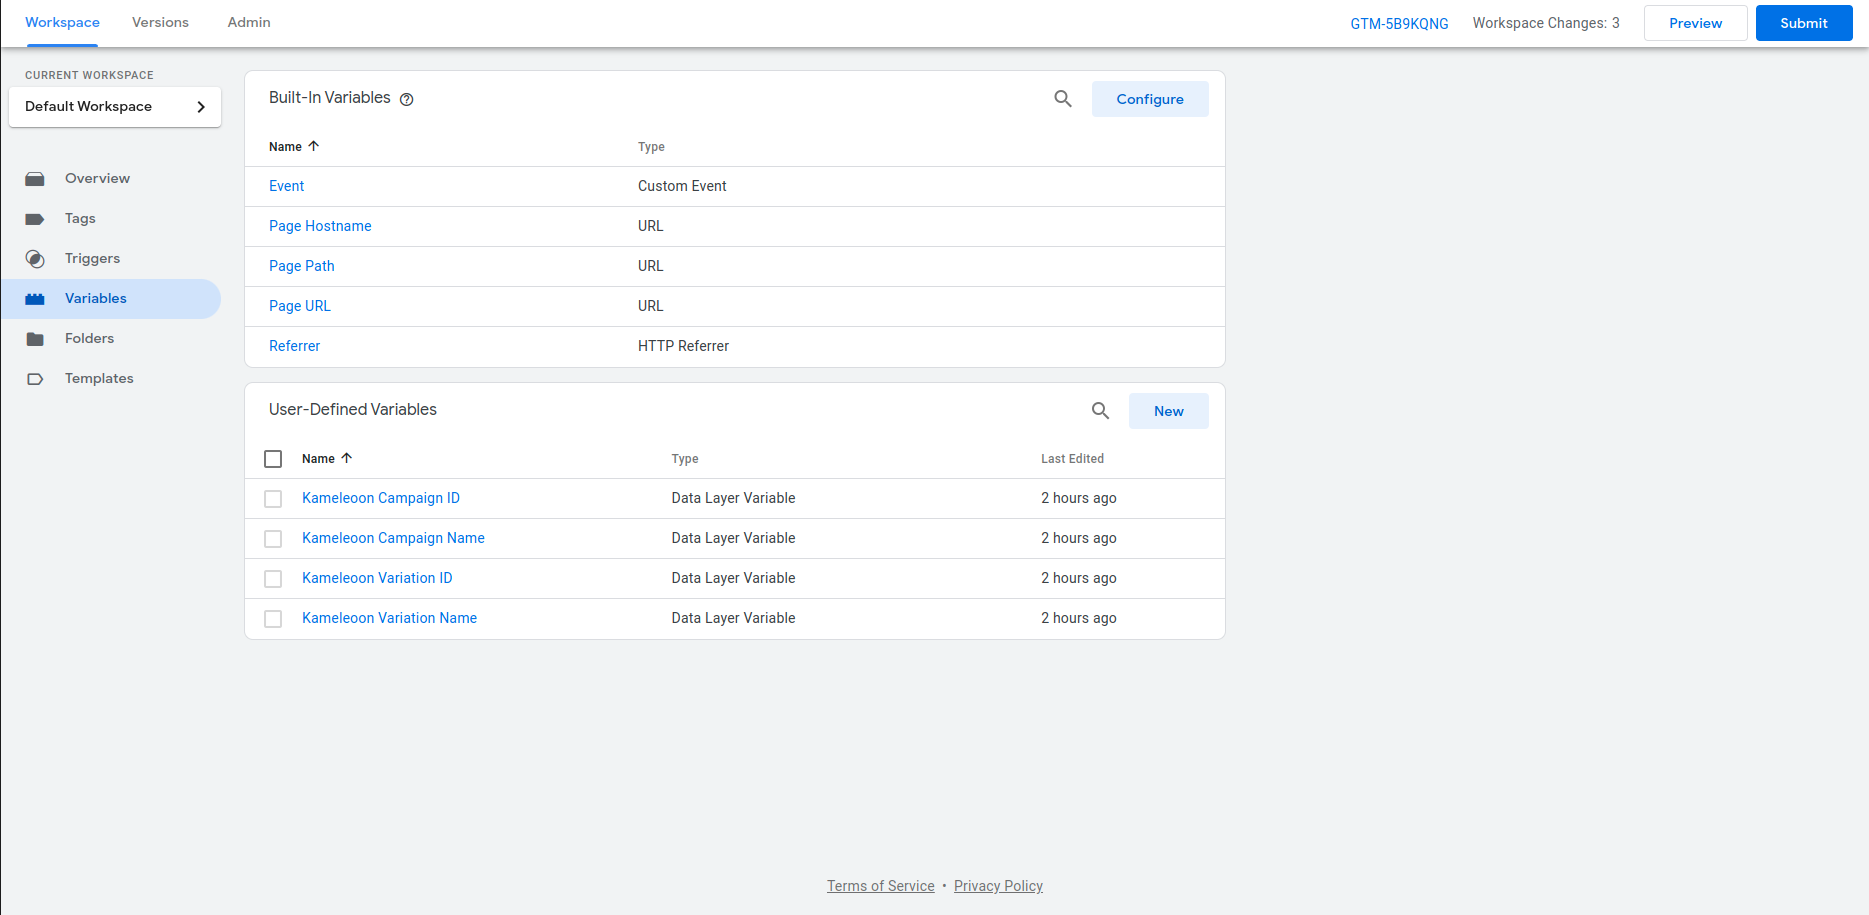Viewport: 1869px width, 915px height.
Task: Expand the Default Workspace selector chevron
Action: pyautogui.click(x=201, y=107)
